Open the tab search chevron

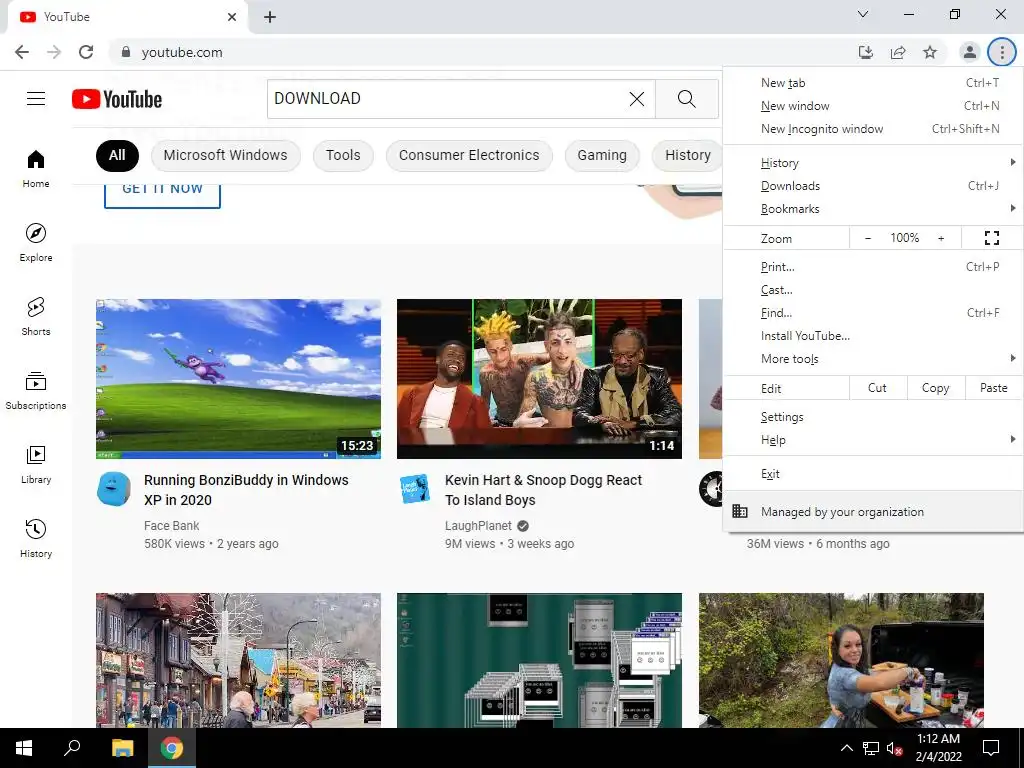point(863,14)
